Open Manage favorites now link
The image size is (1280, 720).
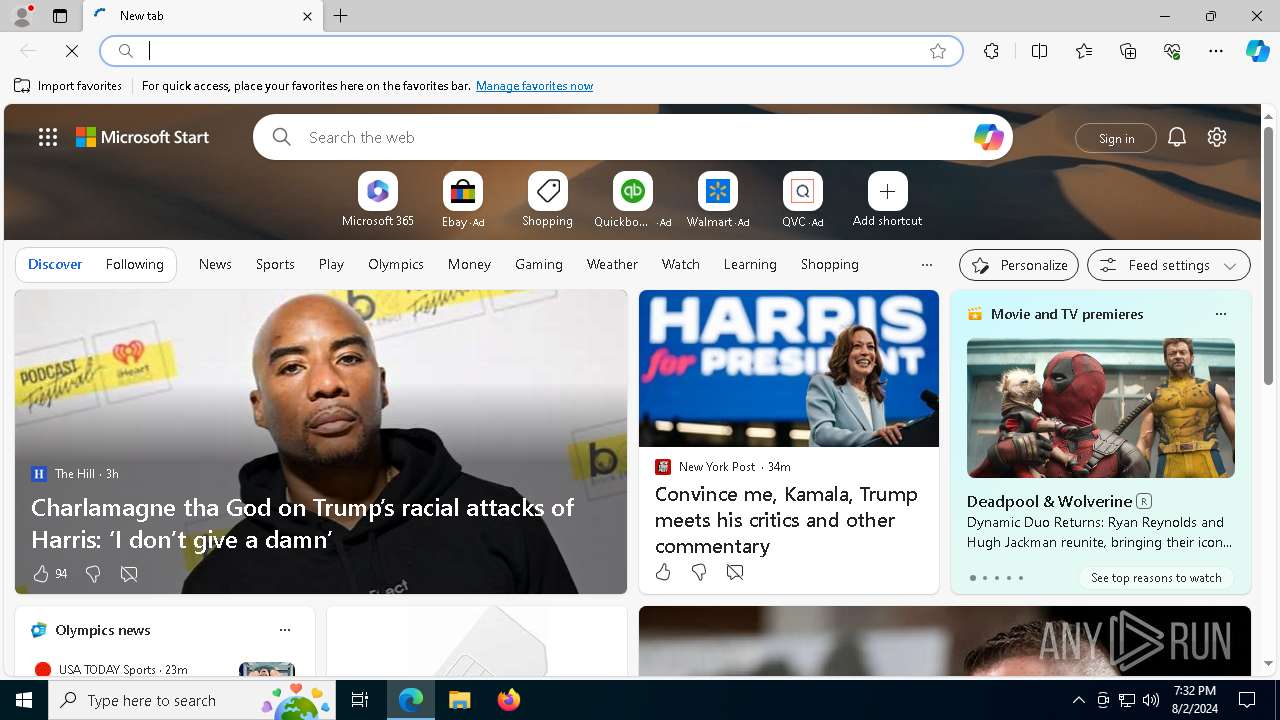click(534, 86)
